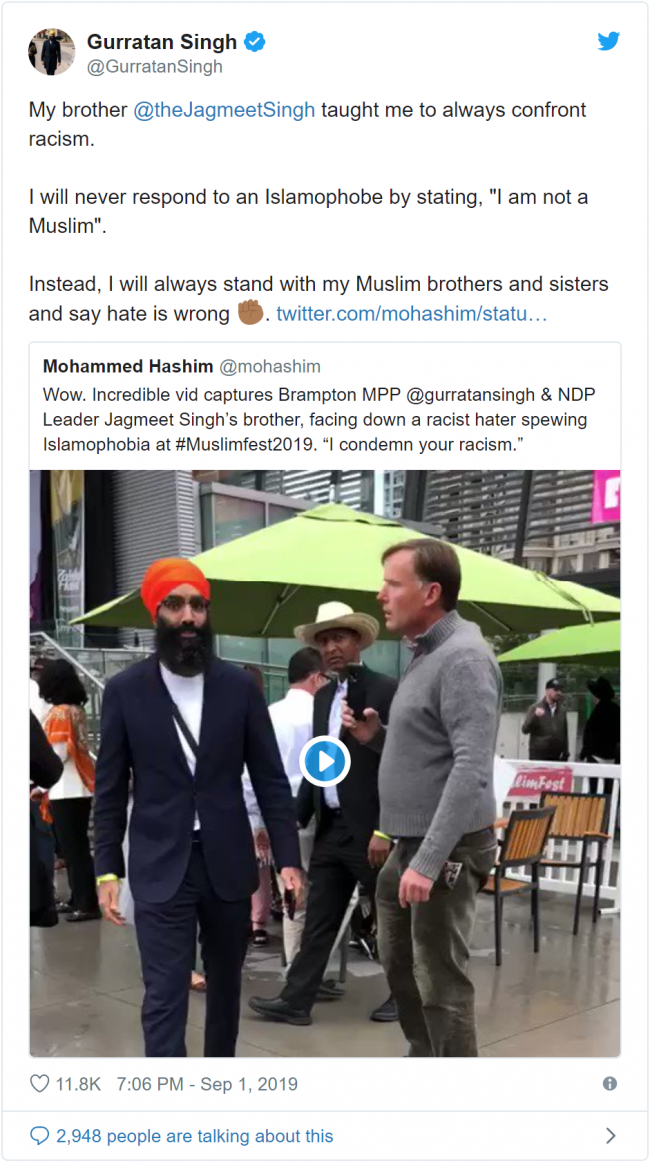
Task: Click the raised fist emoji
Action: 251,312
